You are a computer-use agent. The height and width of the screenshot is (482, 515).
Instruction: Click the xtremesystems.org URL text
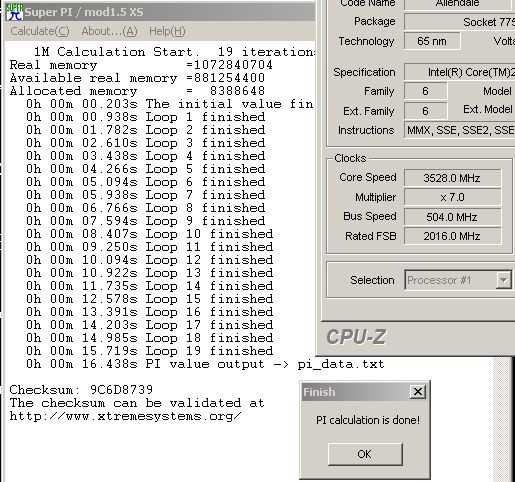[x=125, y=416]
